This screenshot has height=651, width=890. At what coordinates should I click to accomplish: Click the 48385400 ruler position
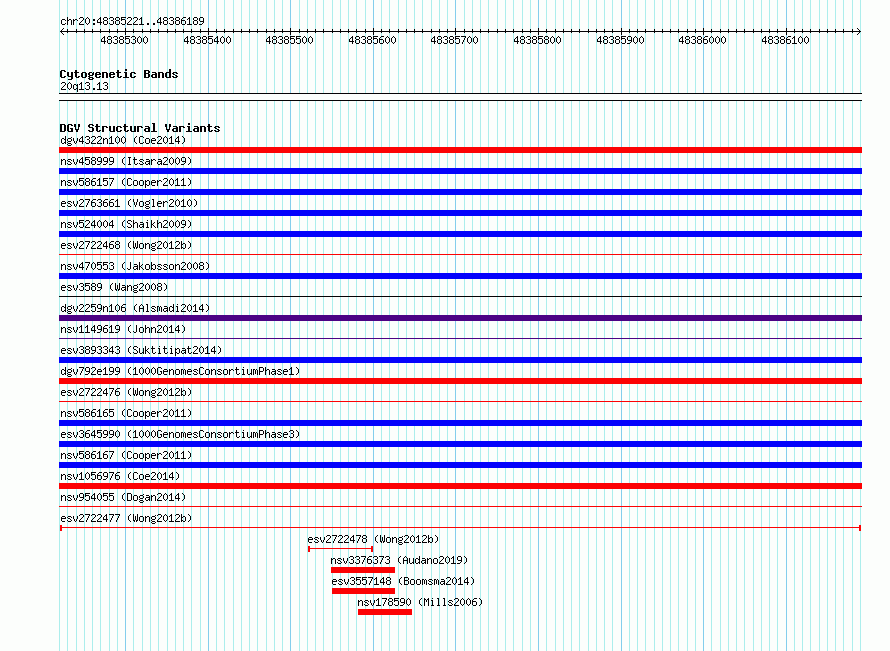pos(207,40)
